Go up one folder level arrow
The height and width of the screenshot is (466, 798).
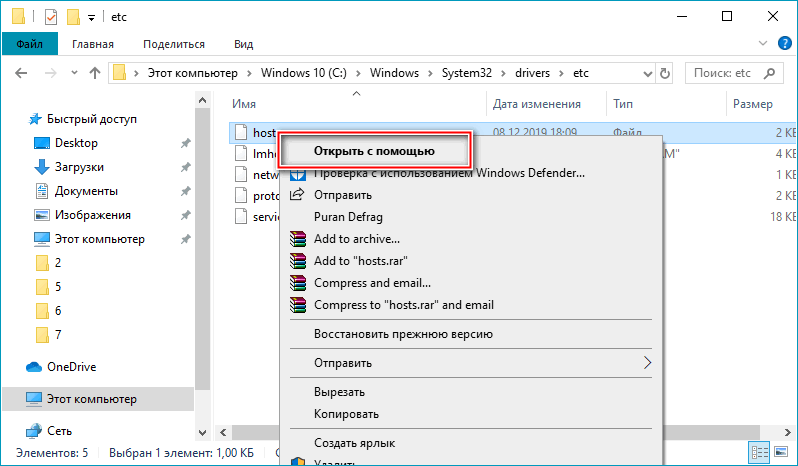click(95, 73)
